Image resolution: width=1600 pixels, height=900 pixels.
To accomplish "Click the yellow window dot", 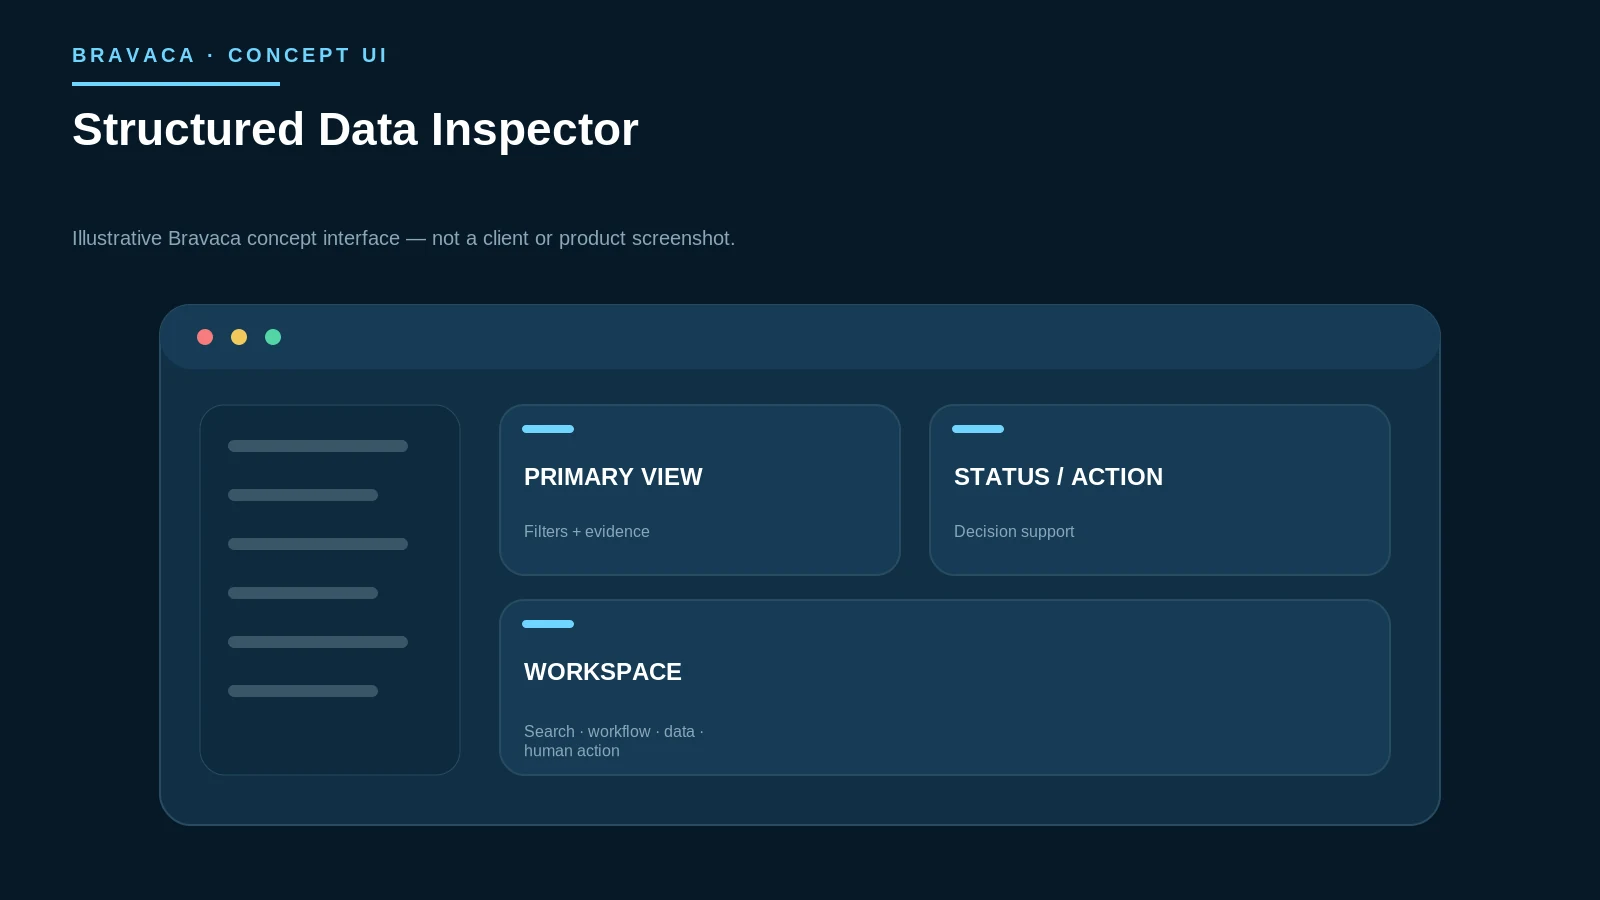I will pos(239,337).
